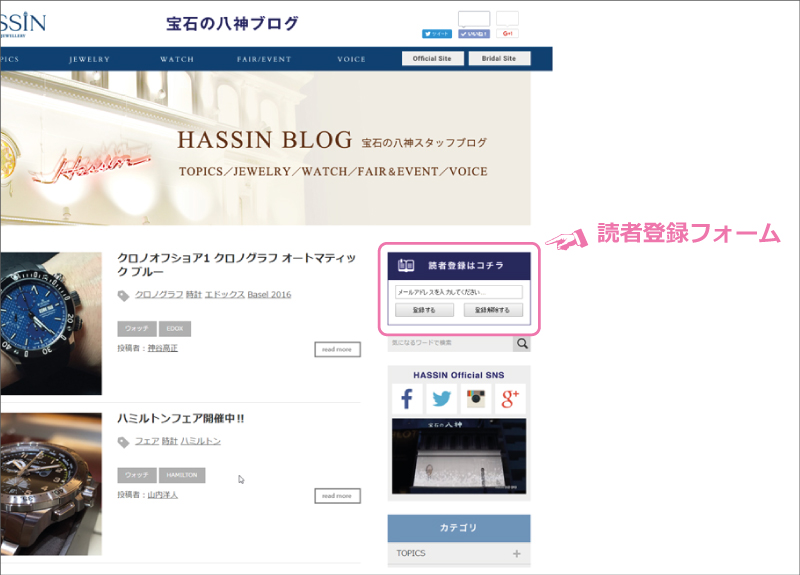Click the keyword search field
This screenshot has width=800, height=575.
[451, 343]
